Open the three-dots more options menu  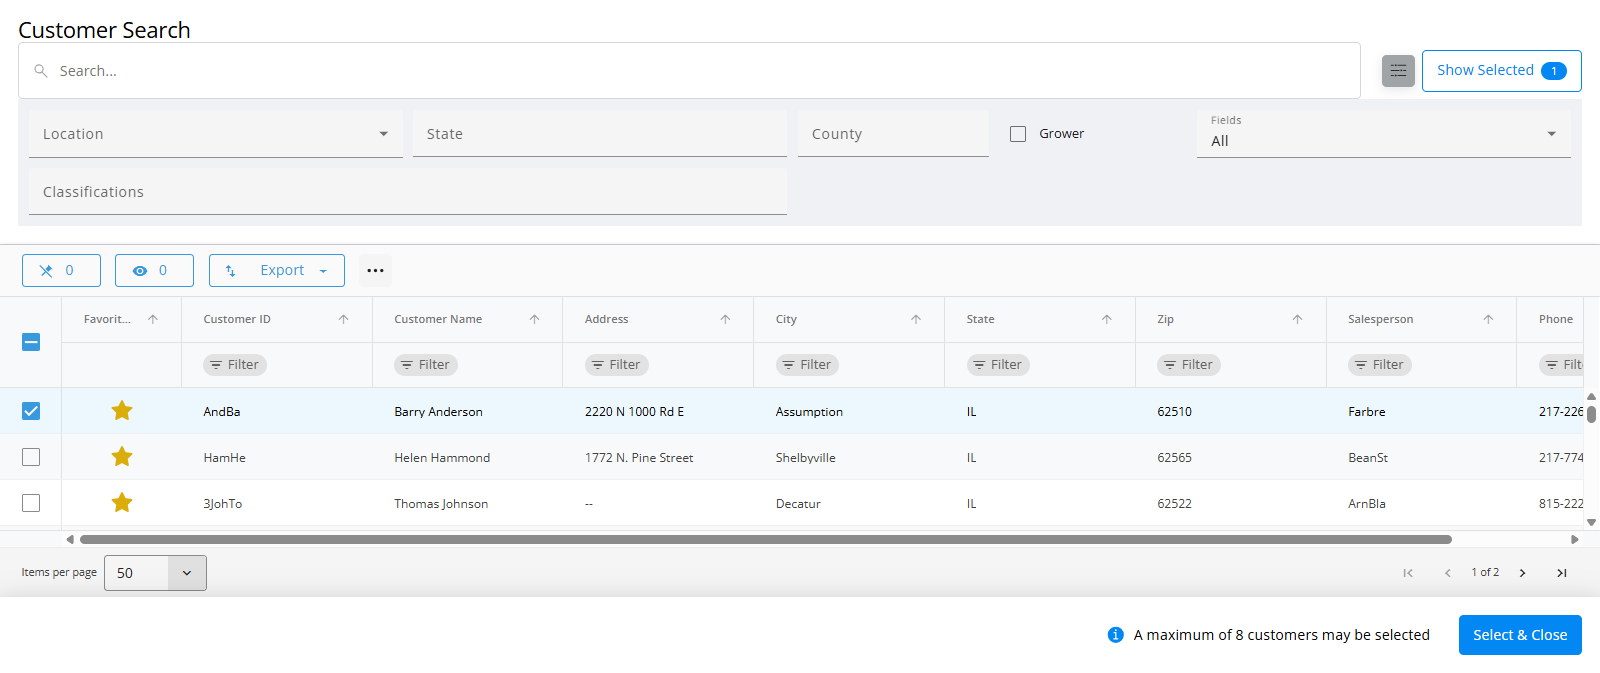tap(375, 270)
